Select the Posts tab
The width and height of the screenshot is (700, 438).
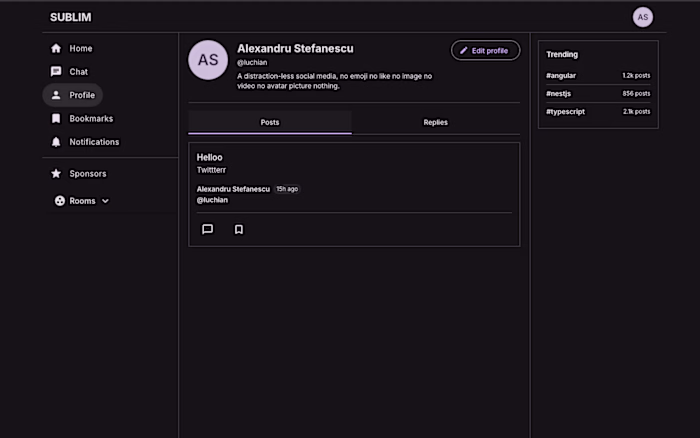tap(270, 122)
